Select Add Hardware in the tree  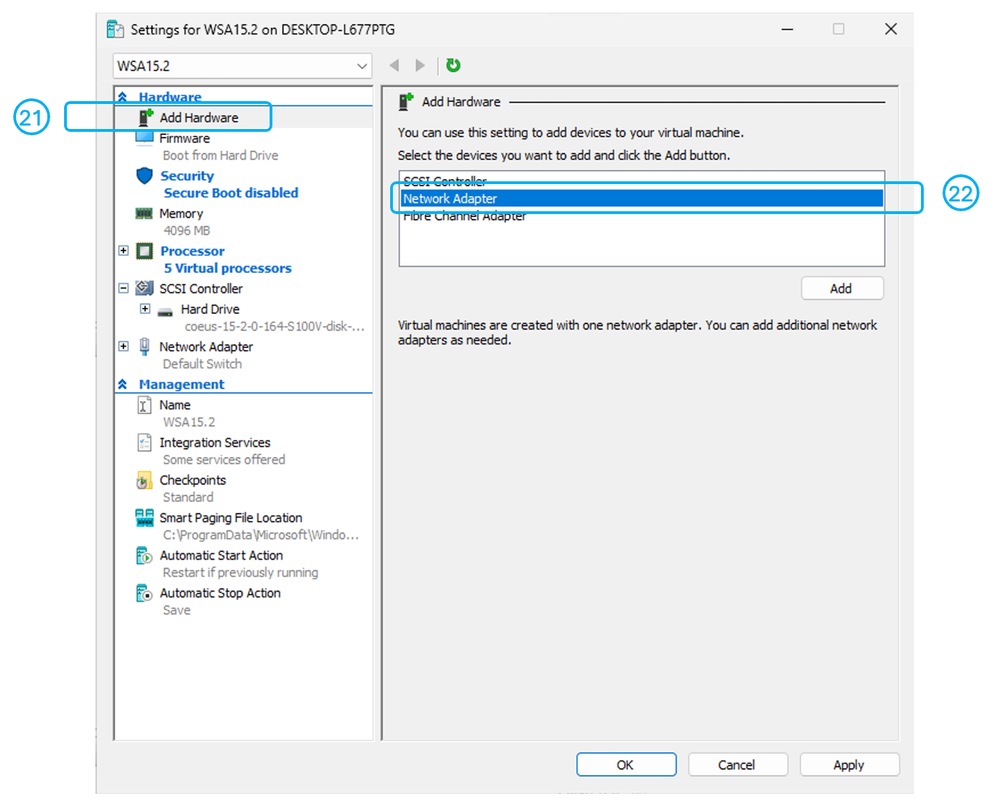199,117
